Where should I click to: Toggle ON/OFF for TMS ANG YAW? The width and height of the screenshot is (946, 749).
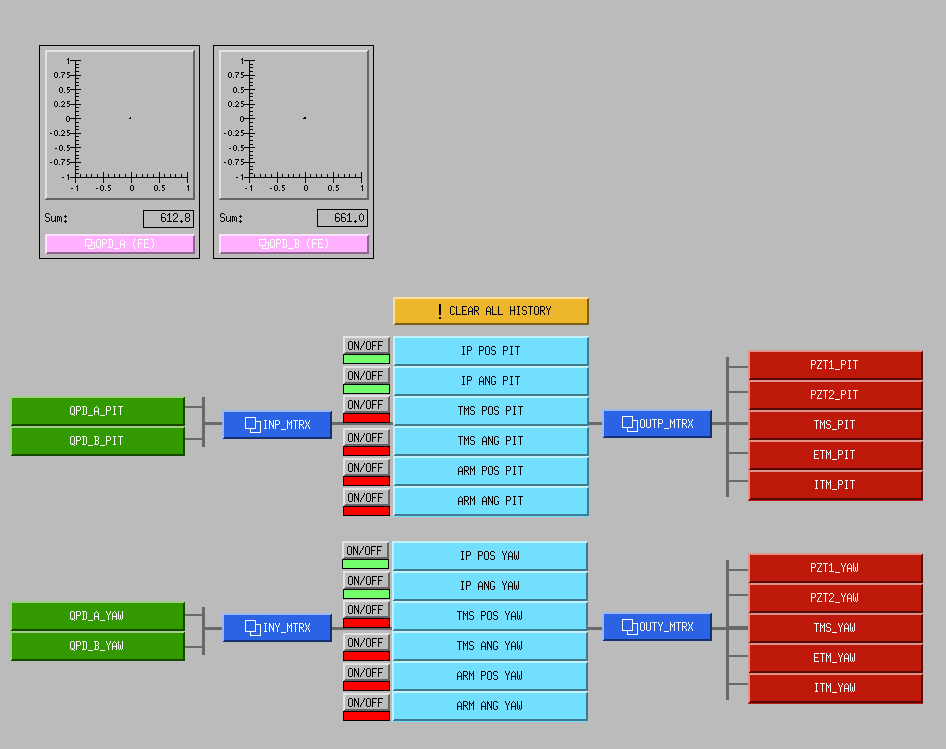pyautogui.click(x=366, y=643)
